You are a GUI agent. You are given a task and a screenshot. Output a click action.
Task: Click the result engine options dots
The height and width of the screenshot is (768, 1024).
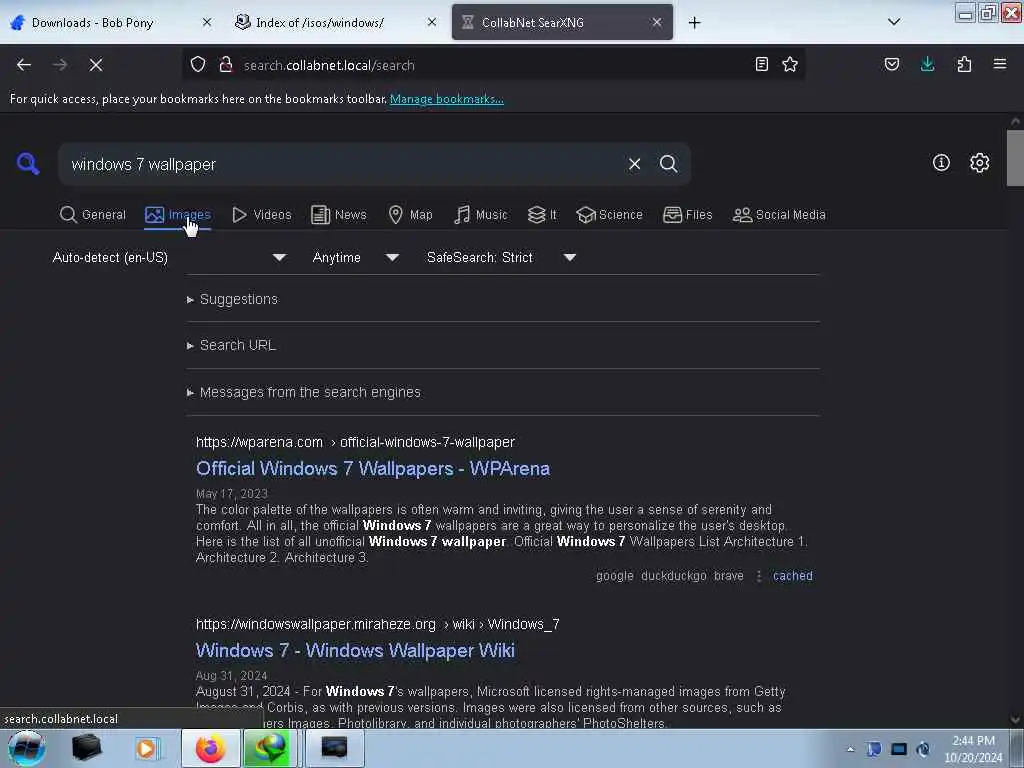[x=758, y=575]
